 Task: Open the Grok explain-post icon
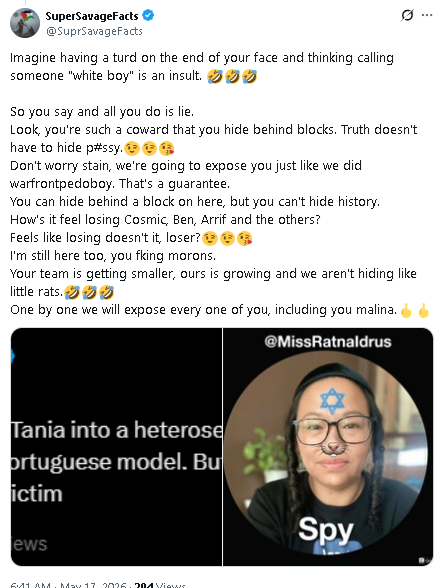[407, 15]
